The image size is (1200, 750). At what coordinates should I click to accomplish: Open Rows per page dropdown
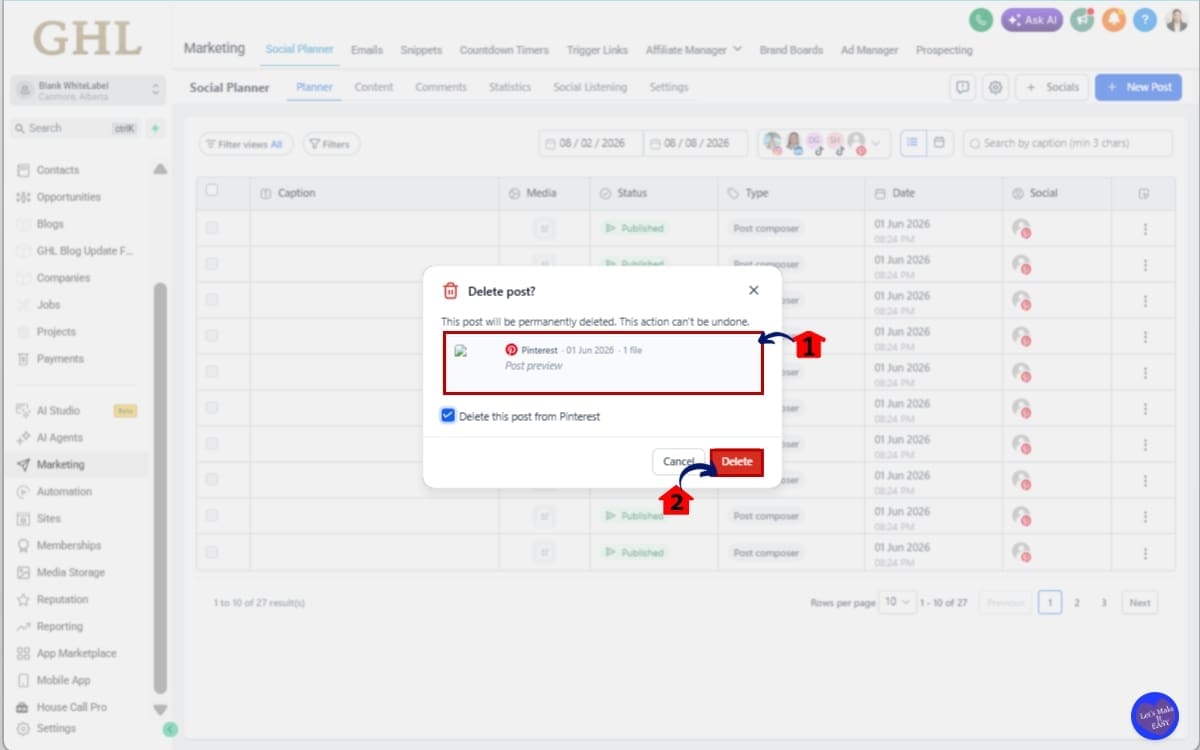(x=897, y=602)
